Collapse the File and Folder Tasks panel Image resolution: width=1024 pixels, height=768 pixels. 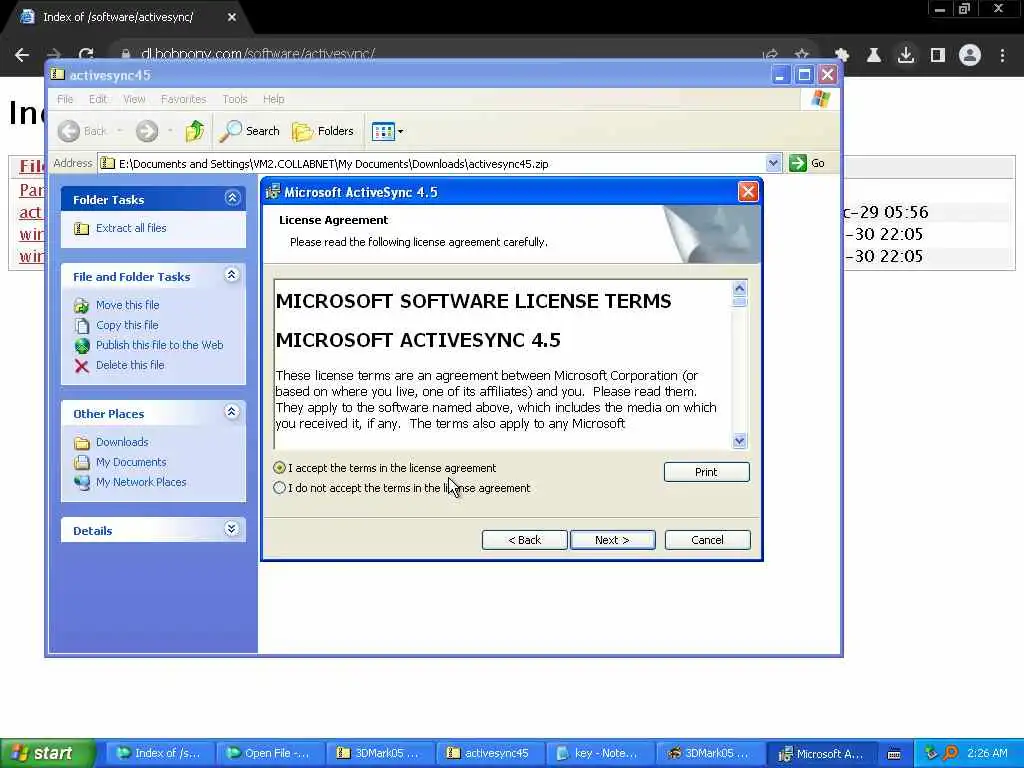tap(232, 275)
